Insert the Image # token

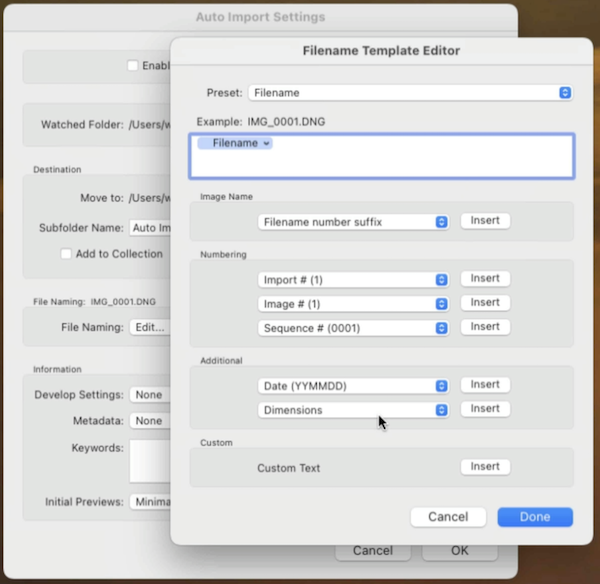[485, 303]
